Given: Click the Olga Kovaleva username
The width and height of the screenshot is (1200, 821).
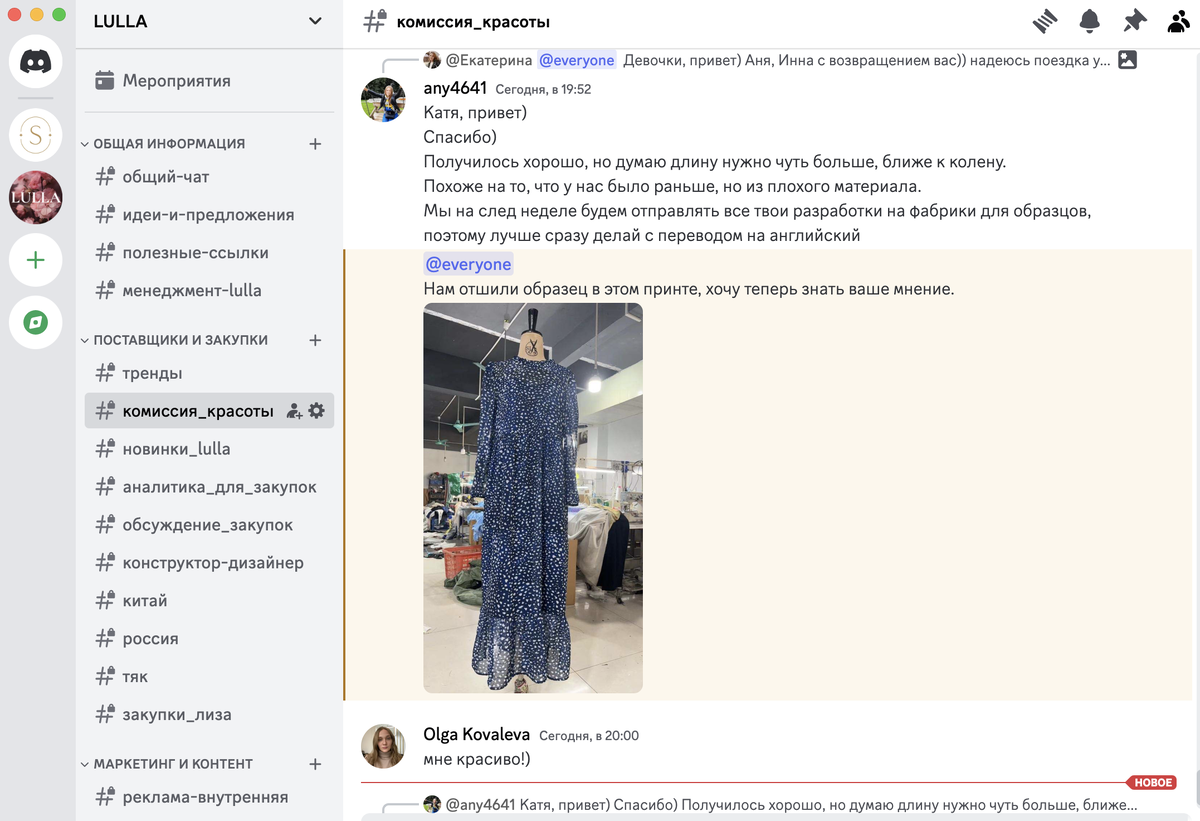Looking at the screenshot, I should (x=477, y=735).
